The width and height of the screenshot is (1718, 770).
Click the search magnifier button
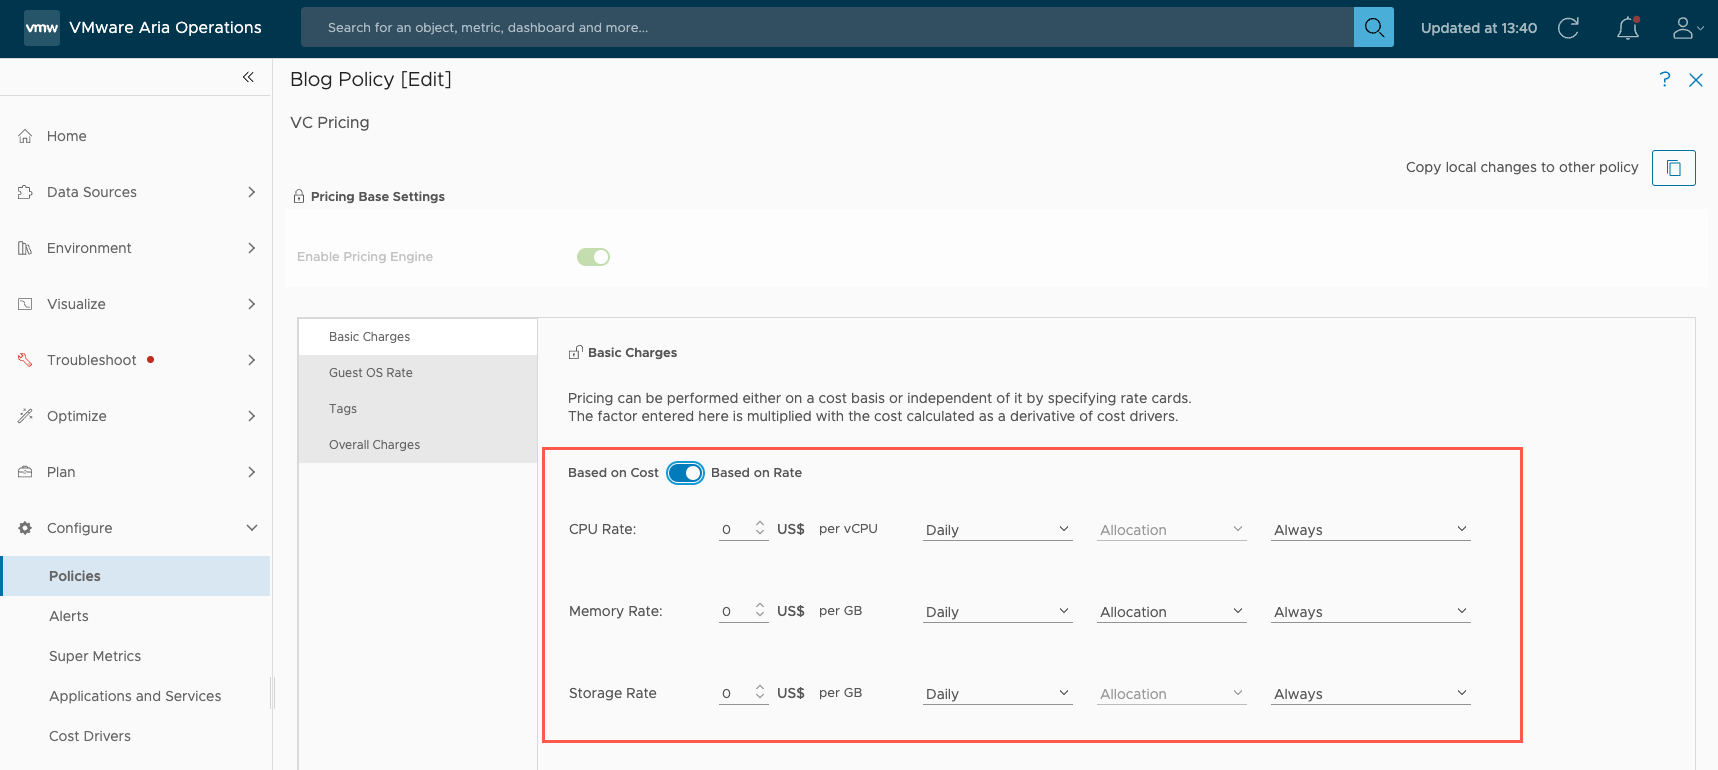(1373, 28)
